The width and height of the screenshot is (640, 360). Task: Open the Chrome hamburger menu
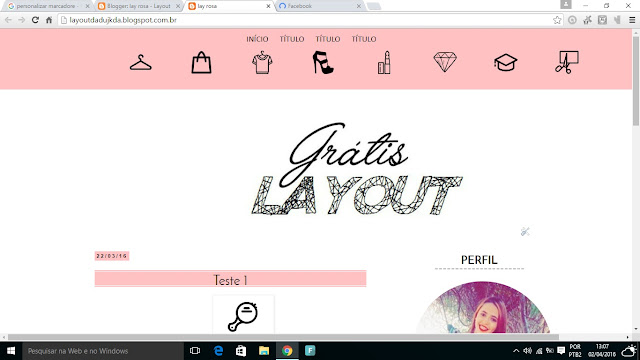click(x=632, y=20)
